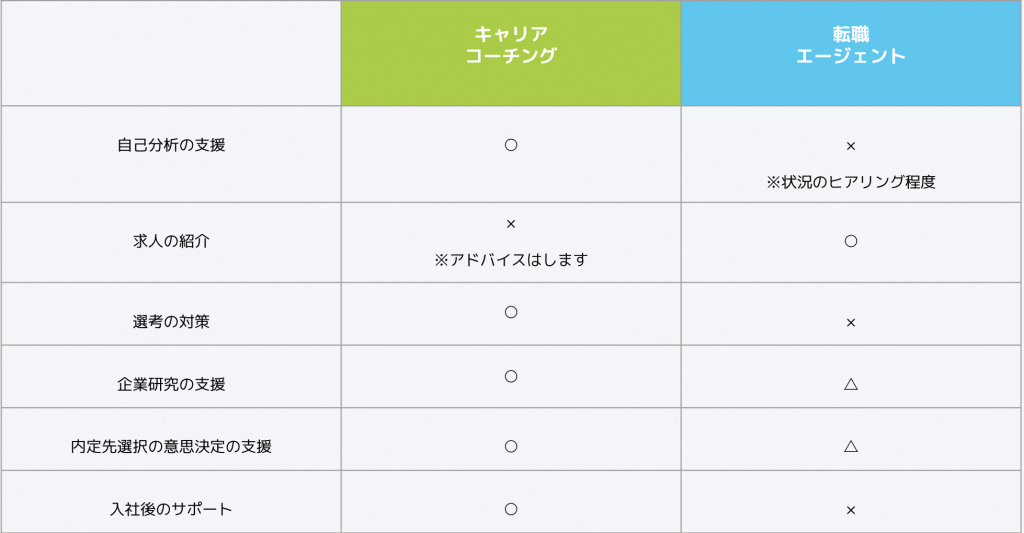The image size is (1024, 533).
Task: Click the note ※アドバイスはします
Action: pyautogui.click(x=511, y=260)
